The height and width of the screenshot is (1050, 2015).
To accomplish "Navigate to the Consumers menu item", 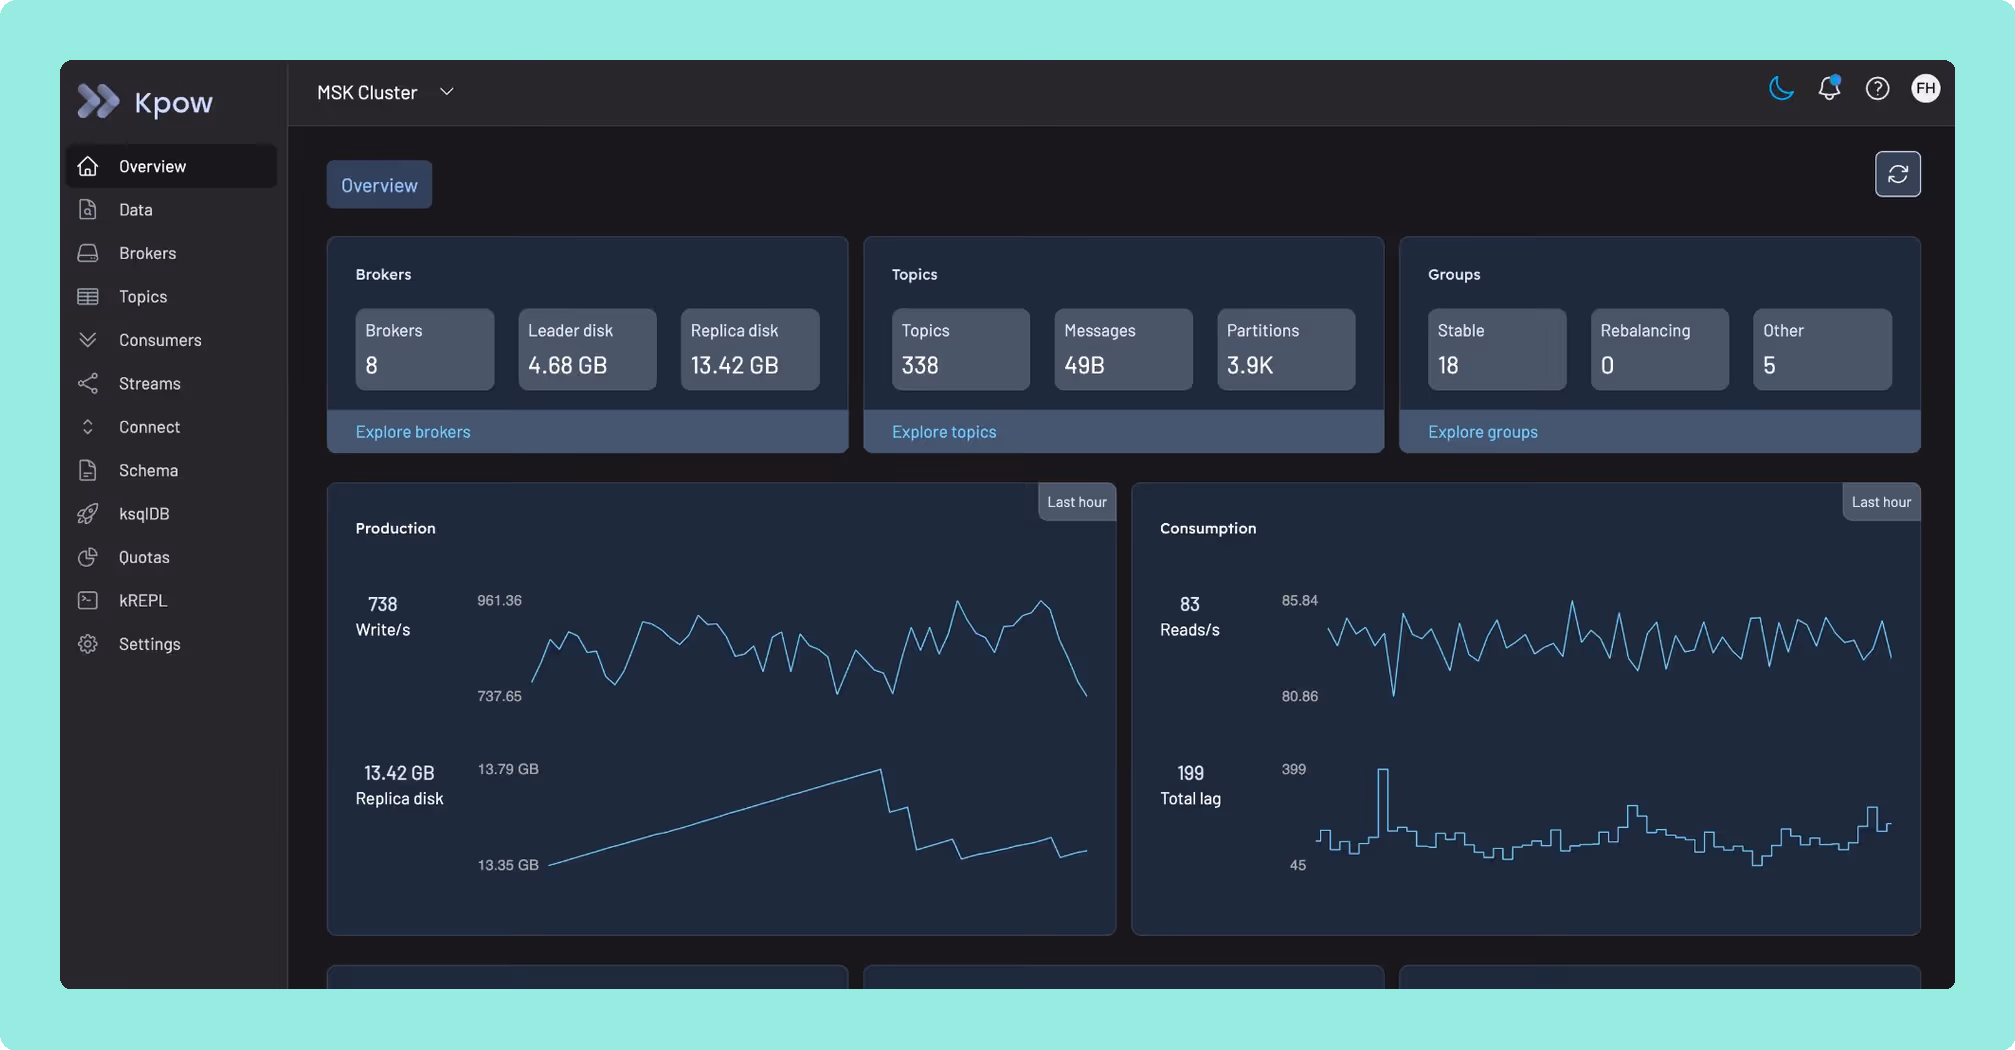I will (159, 340).
